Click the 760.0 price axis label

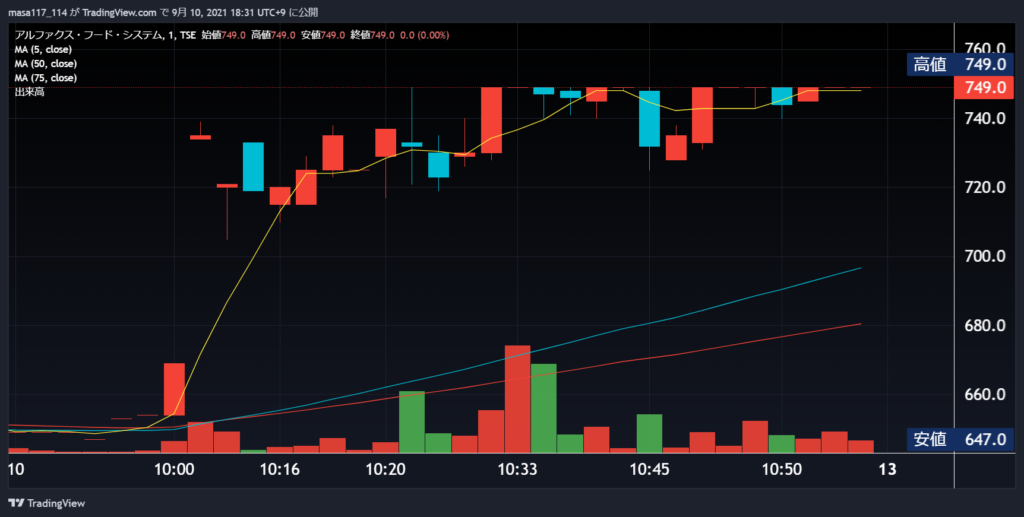point(985,48)
